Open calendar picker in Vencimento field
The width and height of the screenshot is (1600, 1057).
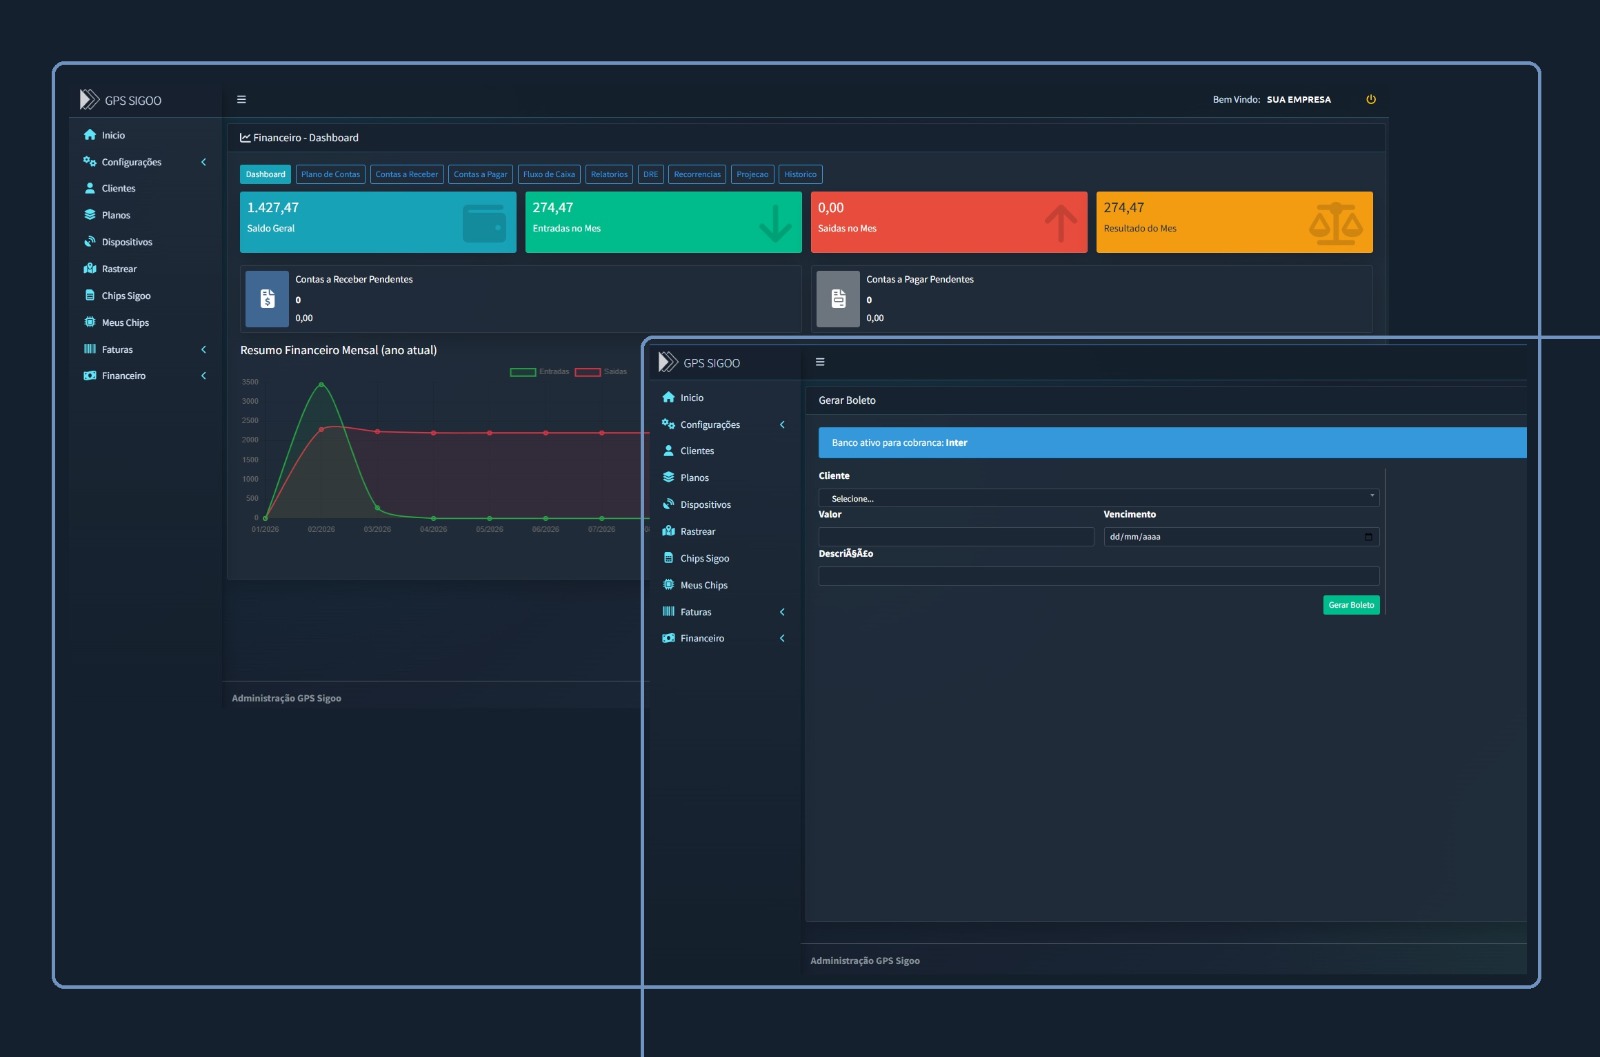pos(1368,537)
